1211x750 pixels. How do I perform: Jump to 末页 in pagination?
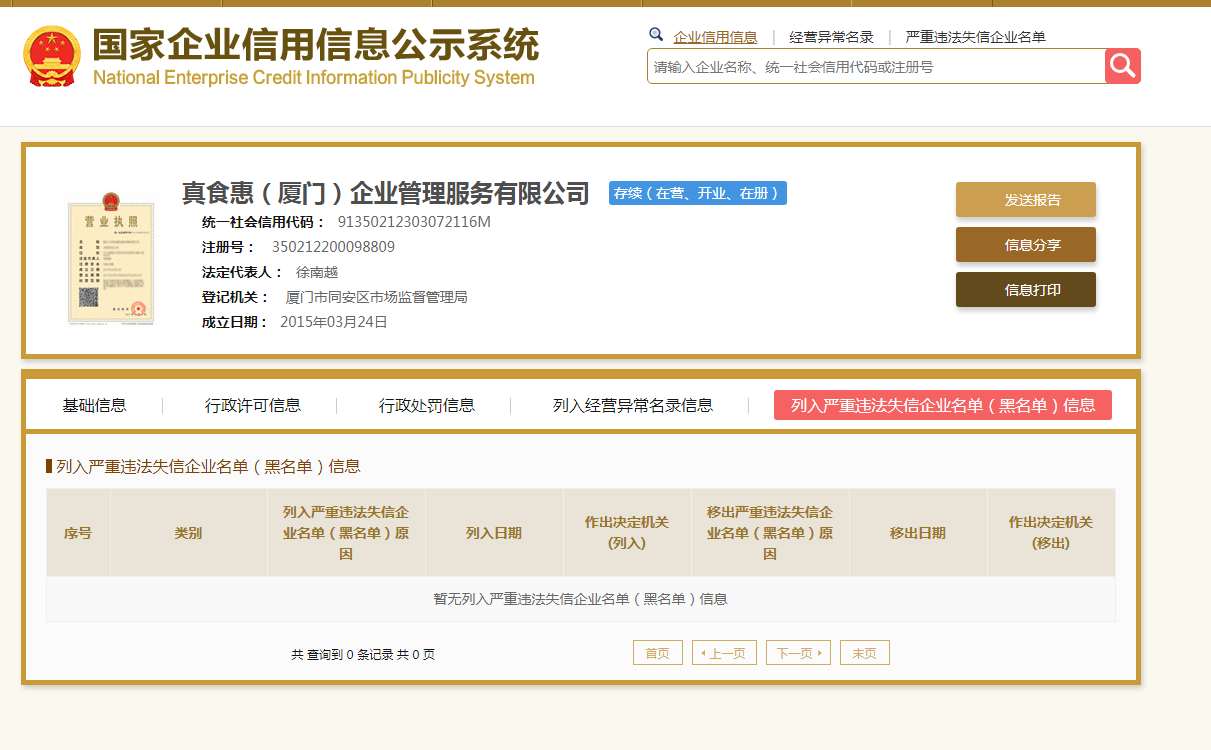click(x=865, y=653)
